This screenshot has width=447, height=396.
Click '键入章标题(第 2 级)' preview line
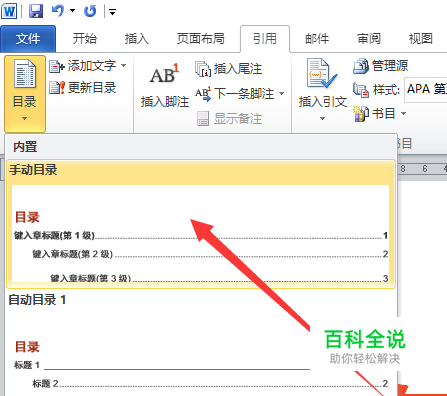[x=210, y=254]
